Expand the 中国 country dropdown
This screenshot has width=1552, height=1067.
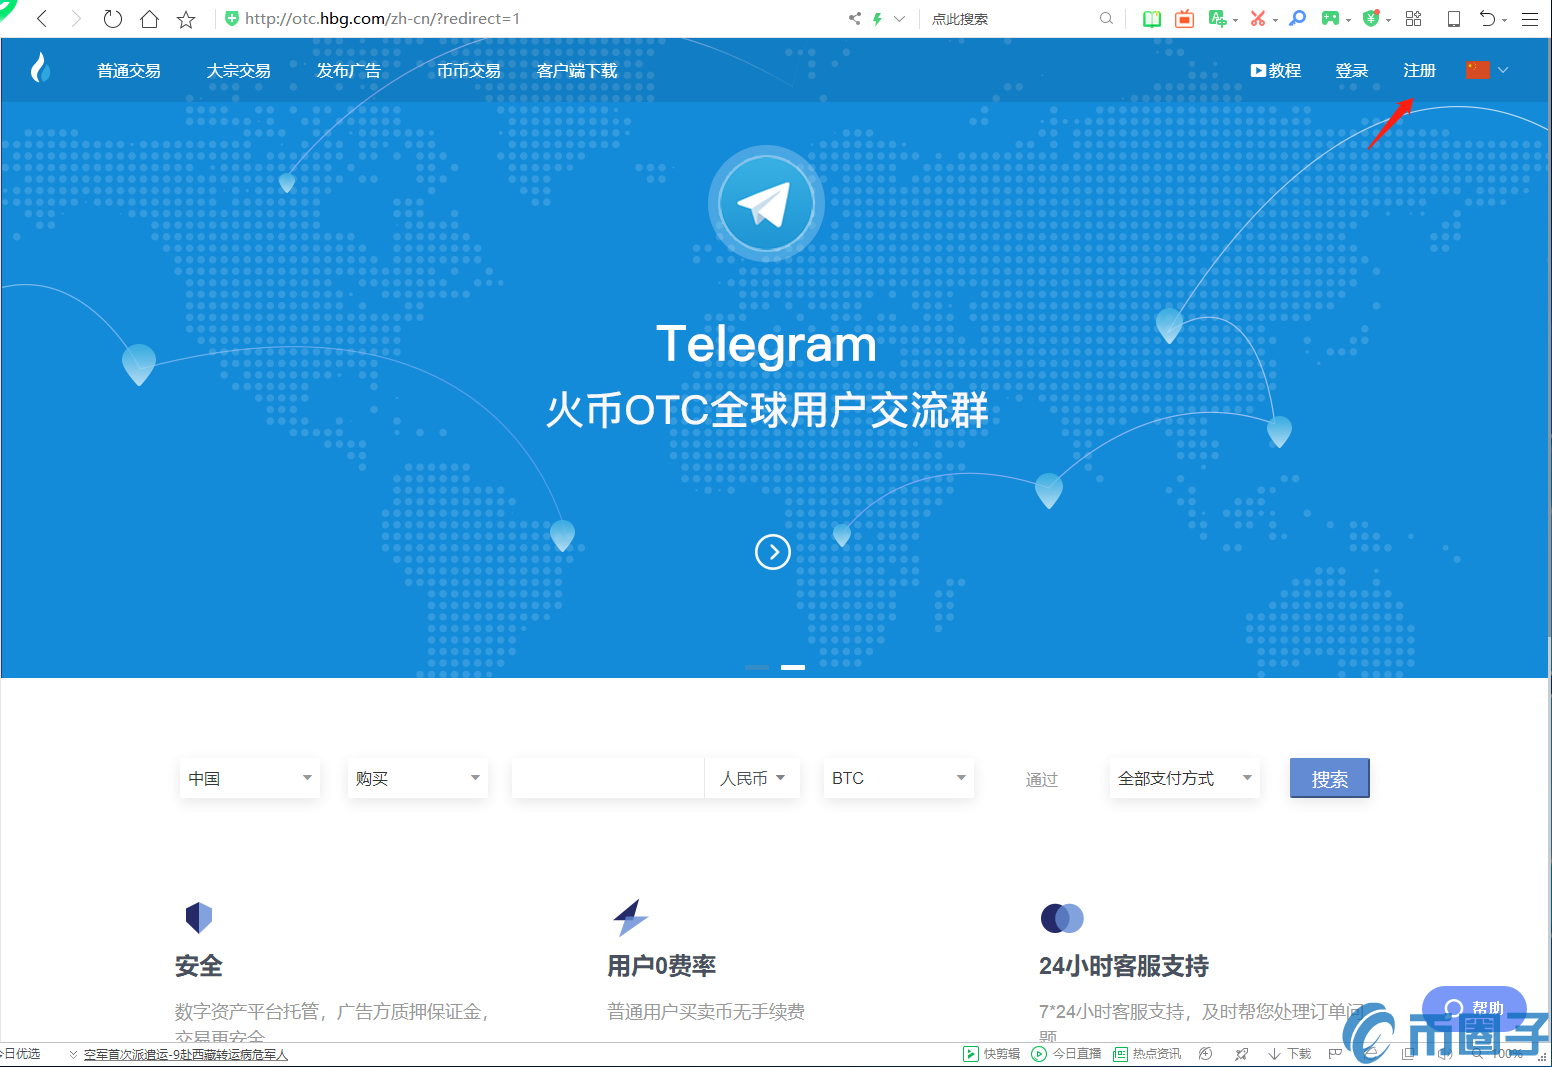(x=250, y=778)
